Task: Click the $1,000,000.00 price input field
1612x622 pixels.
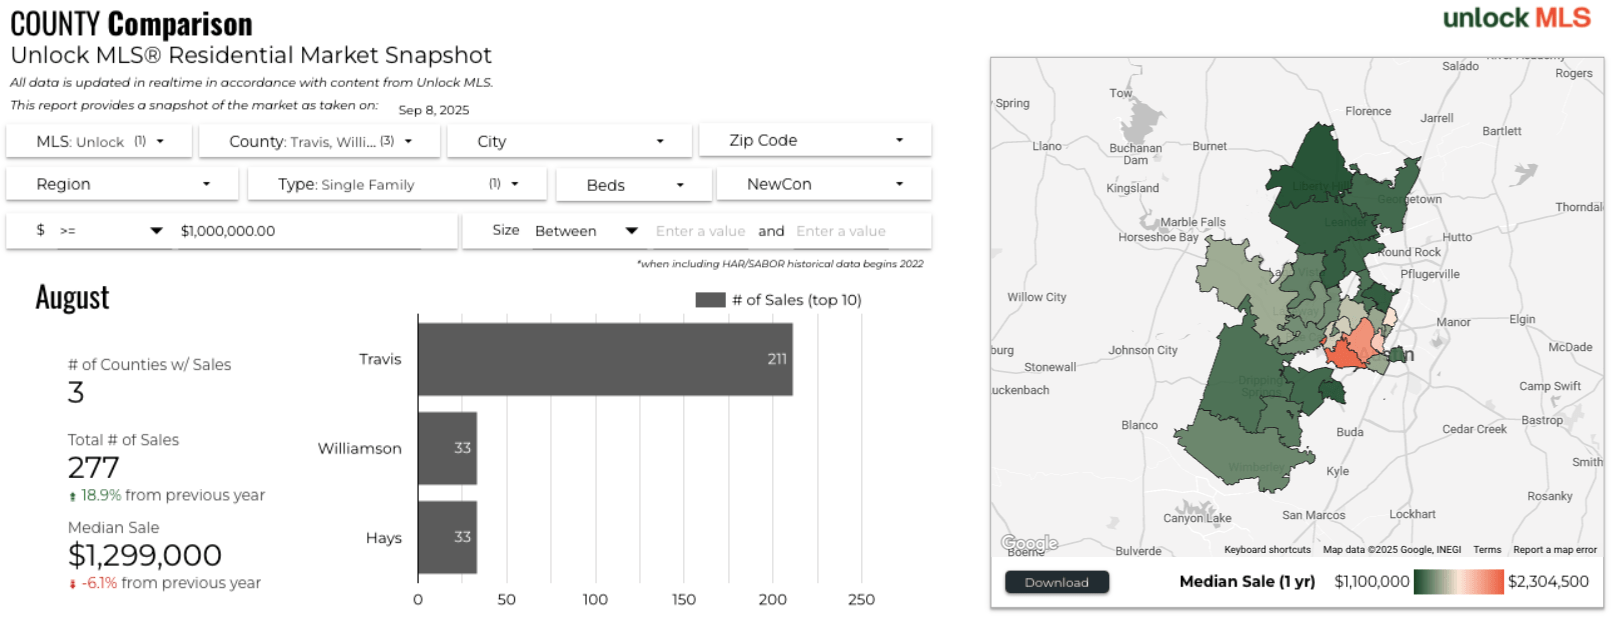Action: [300, 231]
